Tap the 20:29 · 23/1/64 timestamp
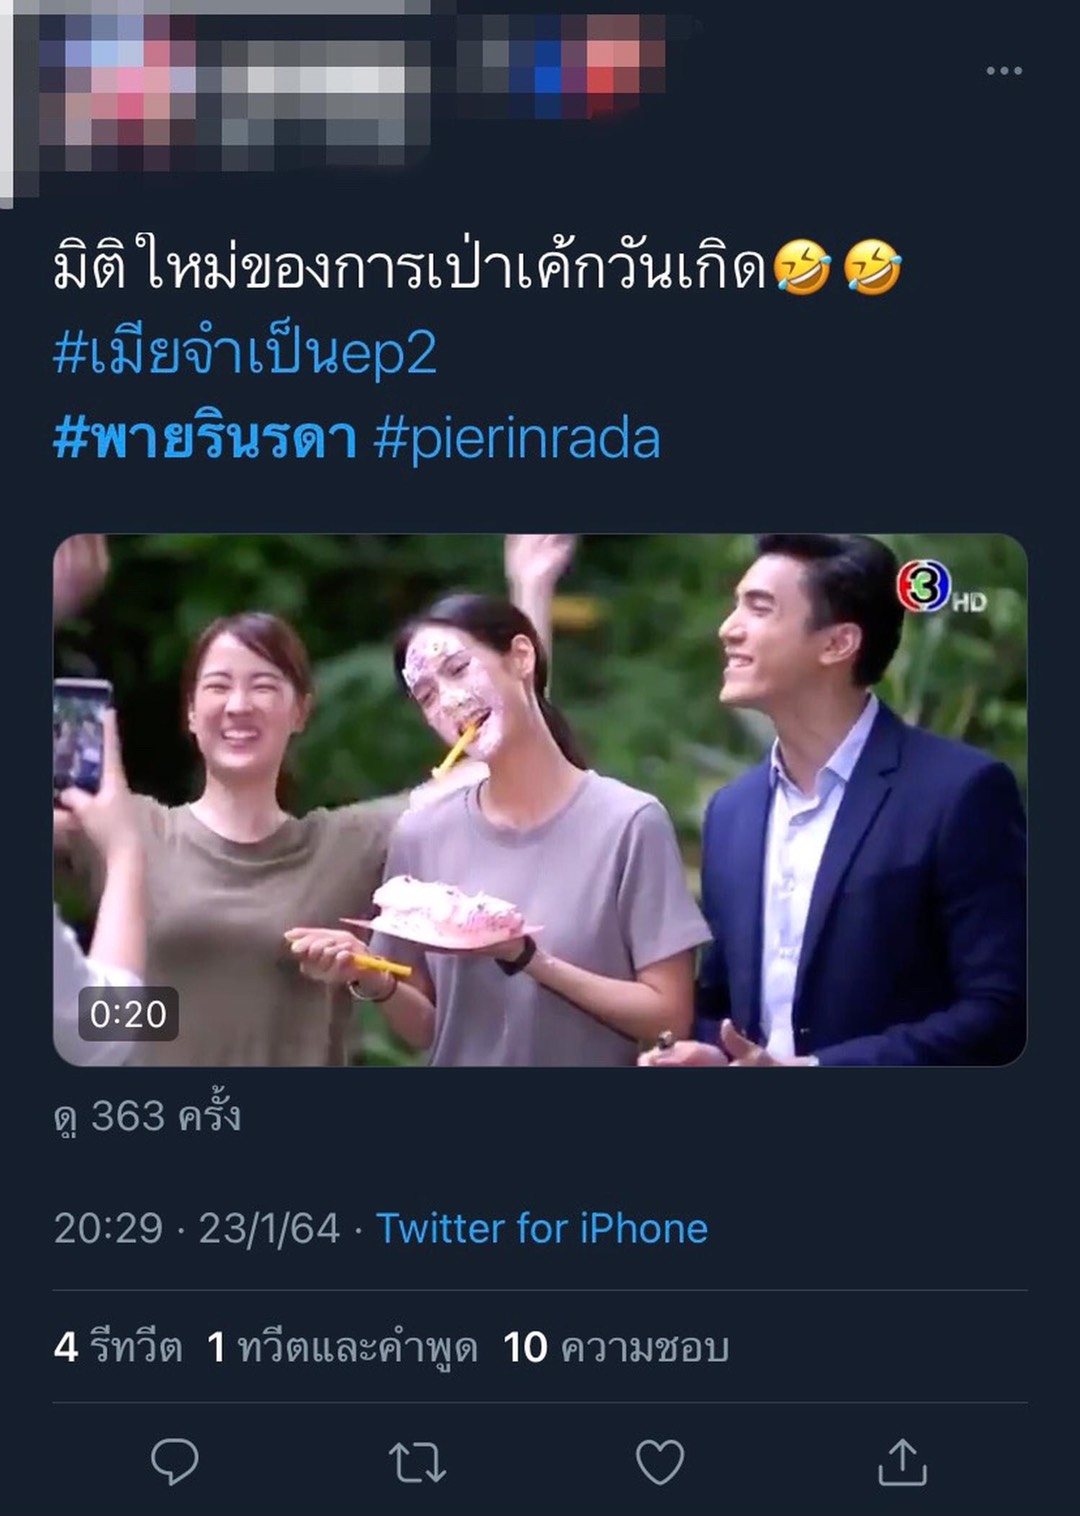1080x1516 pixels. 197,1228
